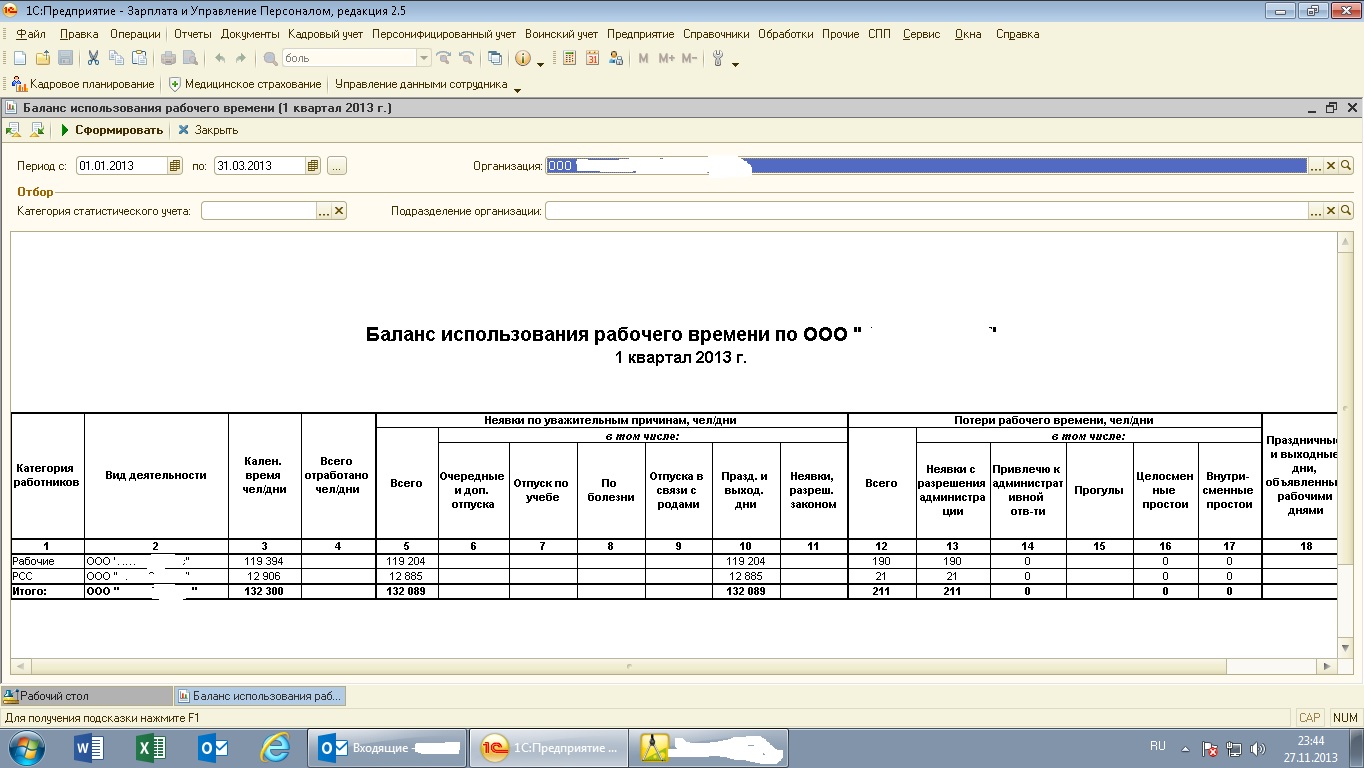The height and width of the screenshot is (768, 1364).
Task: Expand the help icon dropdown arrow
Action: coord(540,63)
